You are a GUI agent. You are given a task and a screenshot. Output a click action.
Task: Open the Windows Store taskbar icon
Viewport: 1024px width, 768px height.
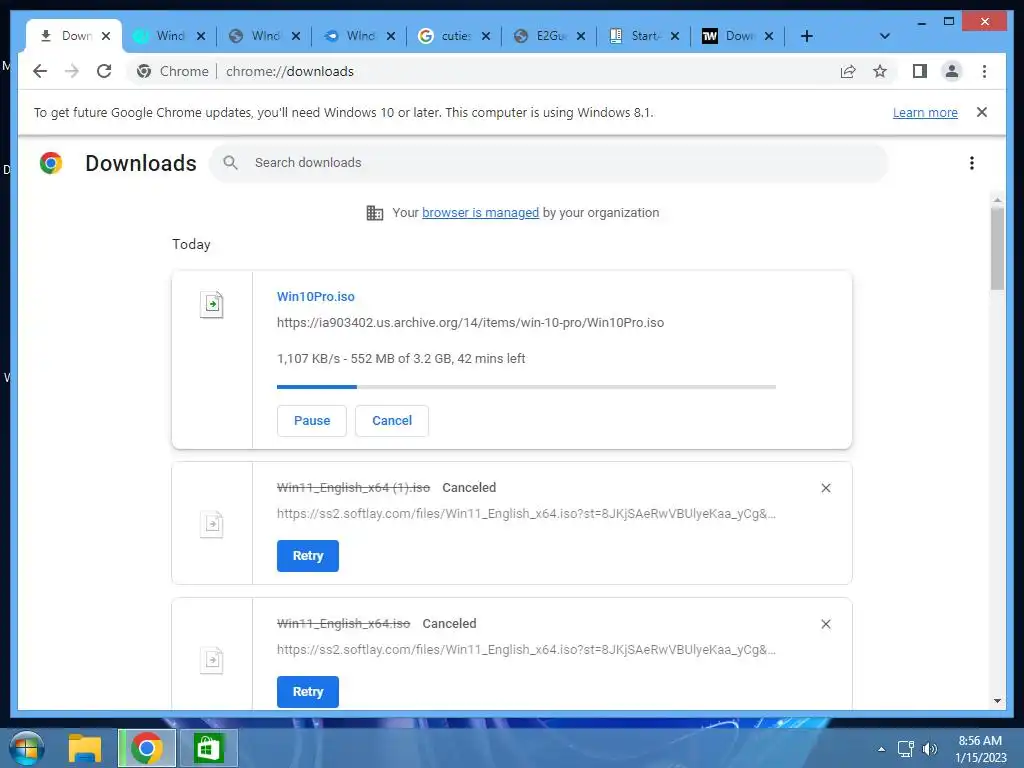(x=208, y=748)
